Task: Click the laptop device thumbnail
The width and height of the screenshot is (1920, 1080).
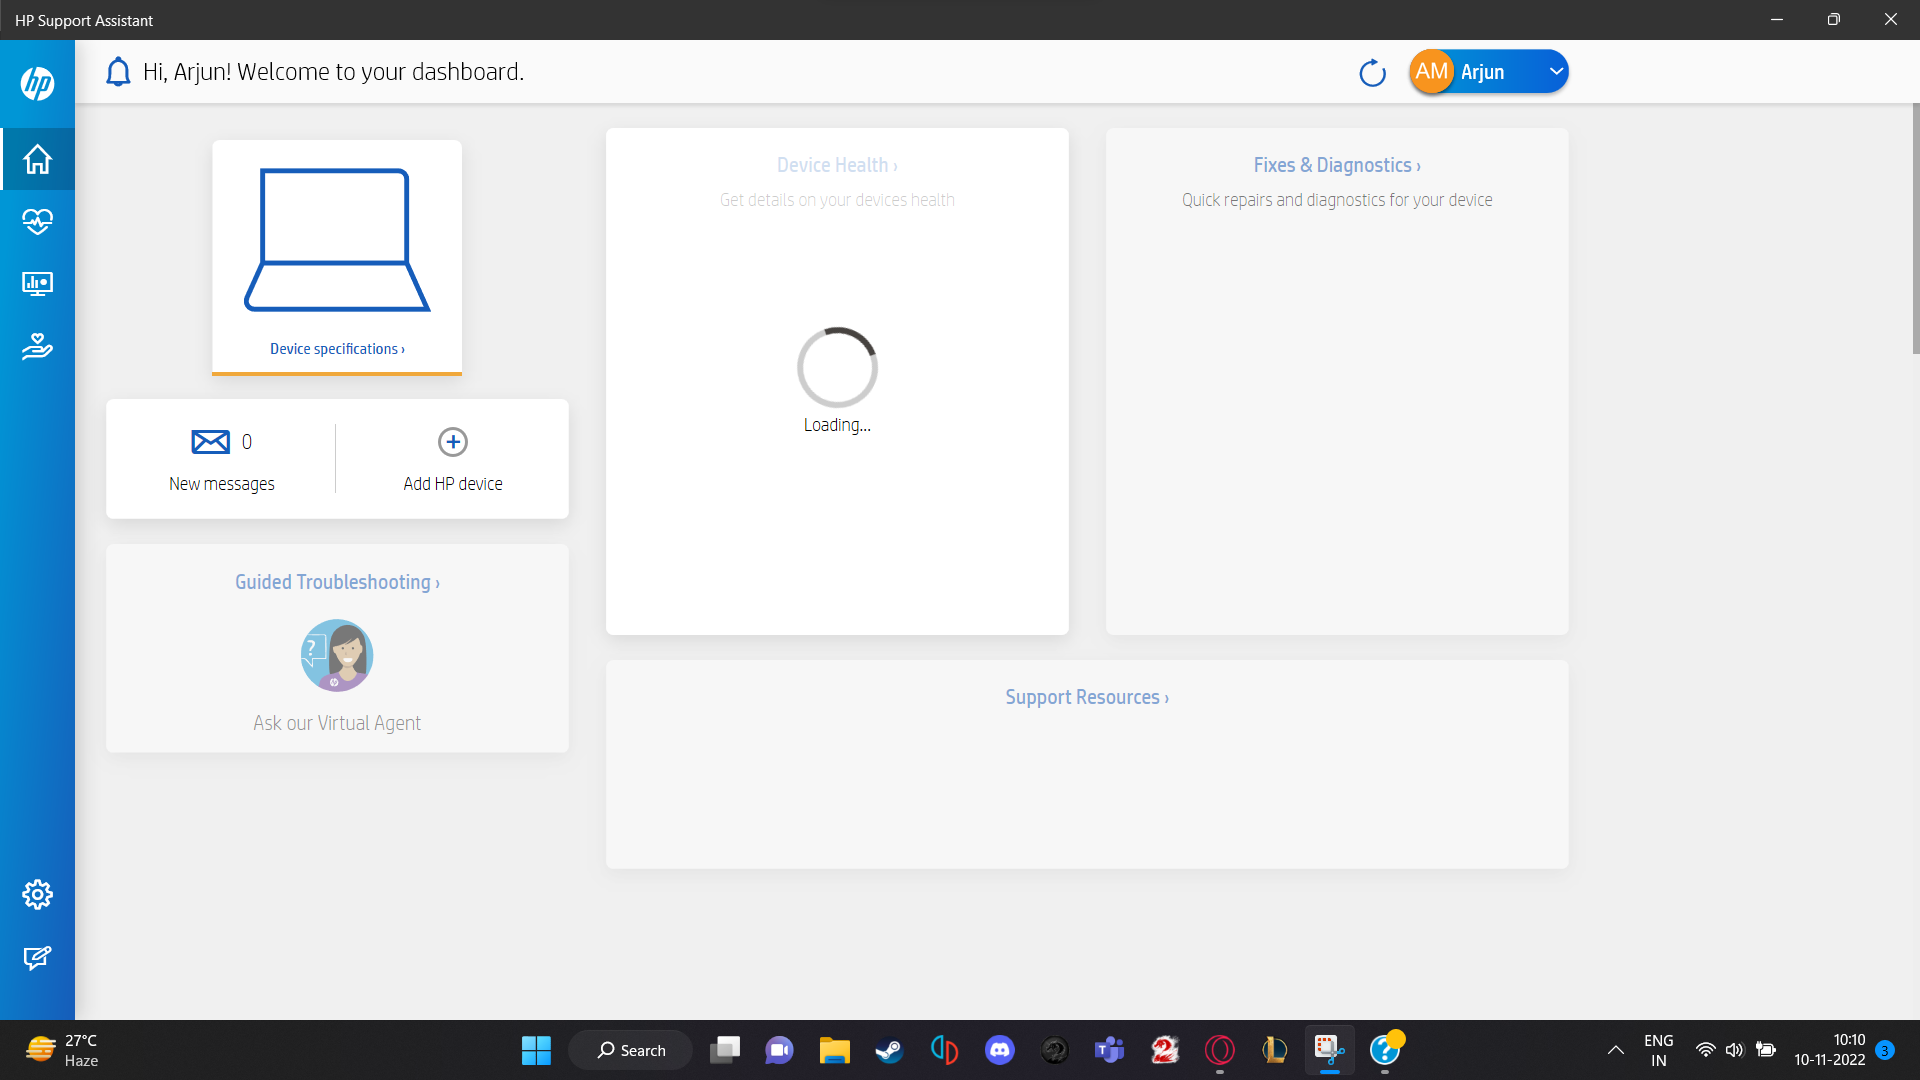Action: [337, 240]
